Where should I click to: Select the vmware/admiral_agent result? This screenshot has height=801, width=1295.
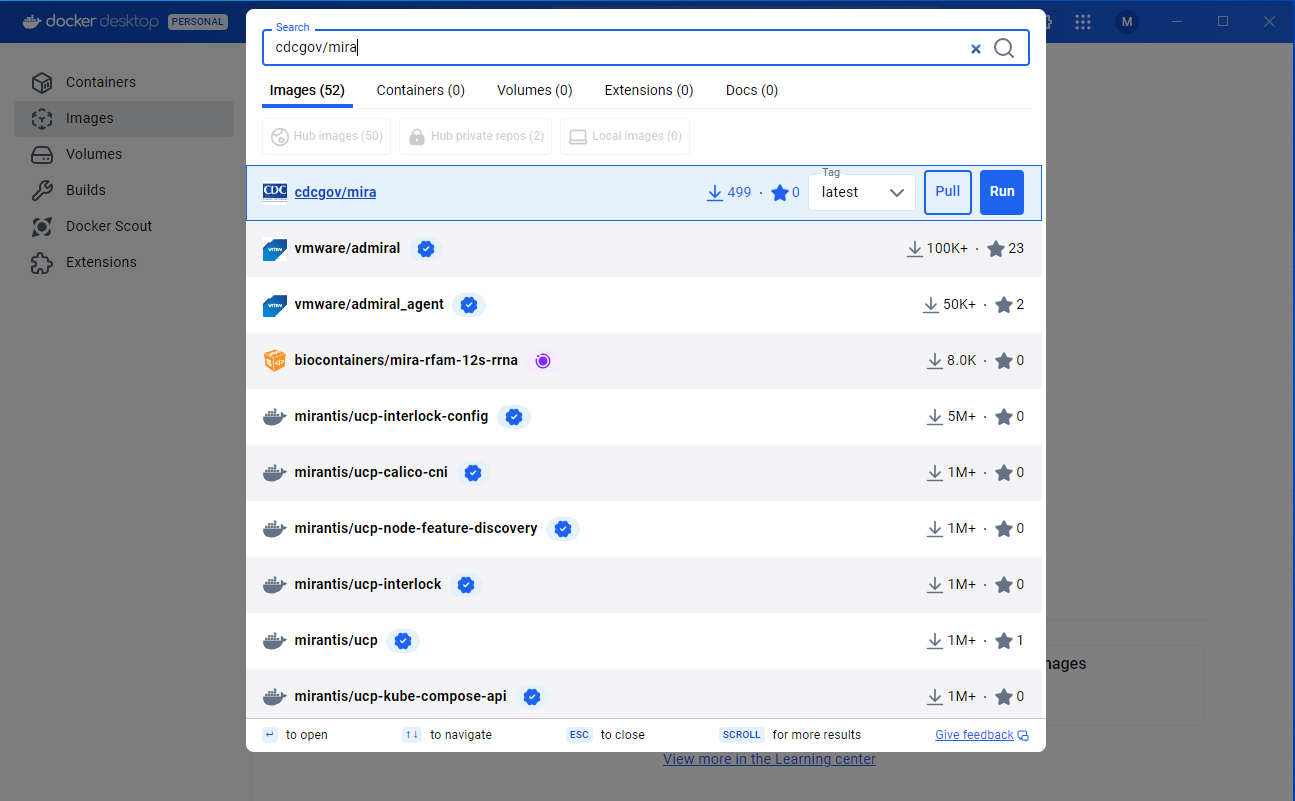pyautogui.click(x=644, y=305)
